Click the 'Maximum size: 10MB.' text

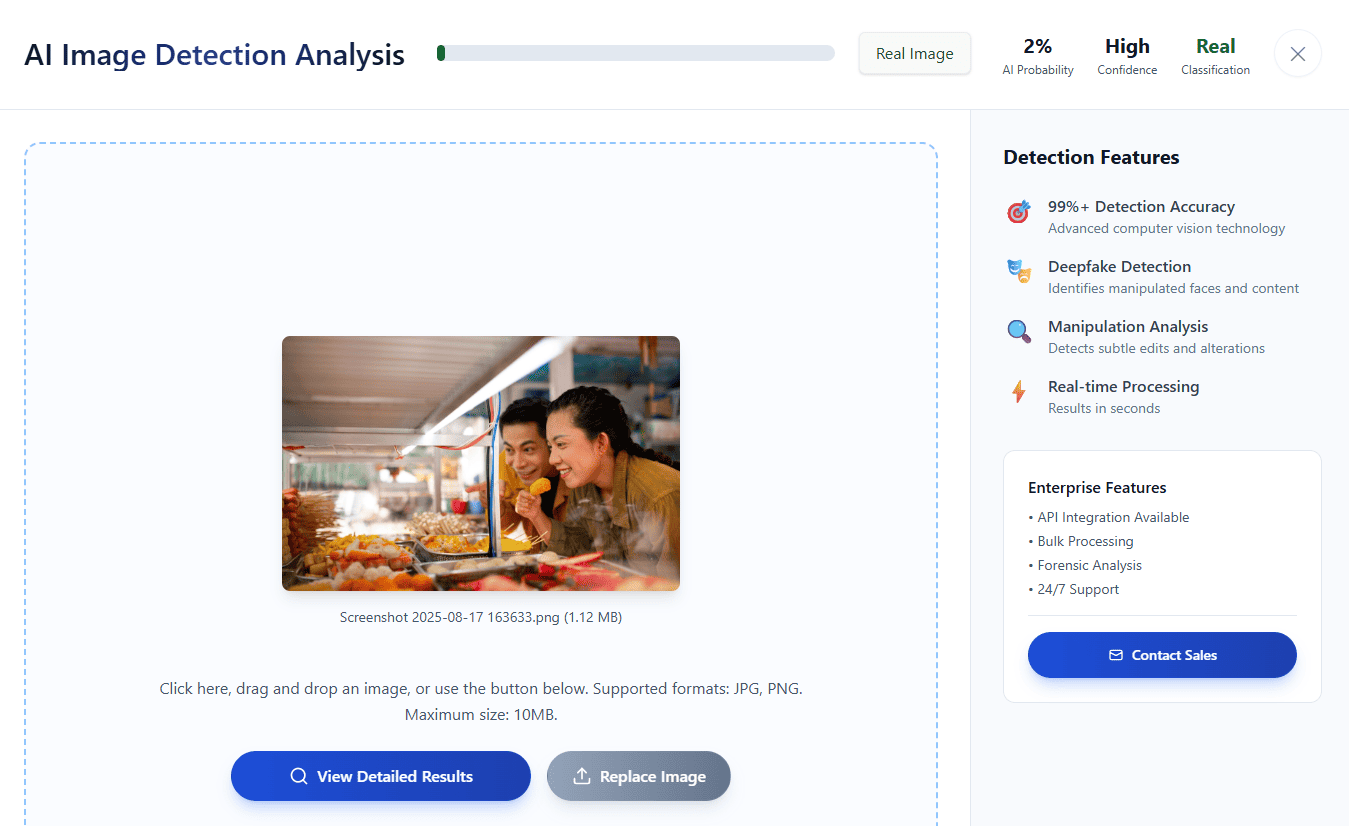point(481,715)
